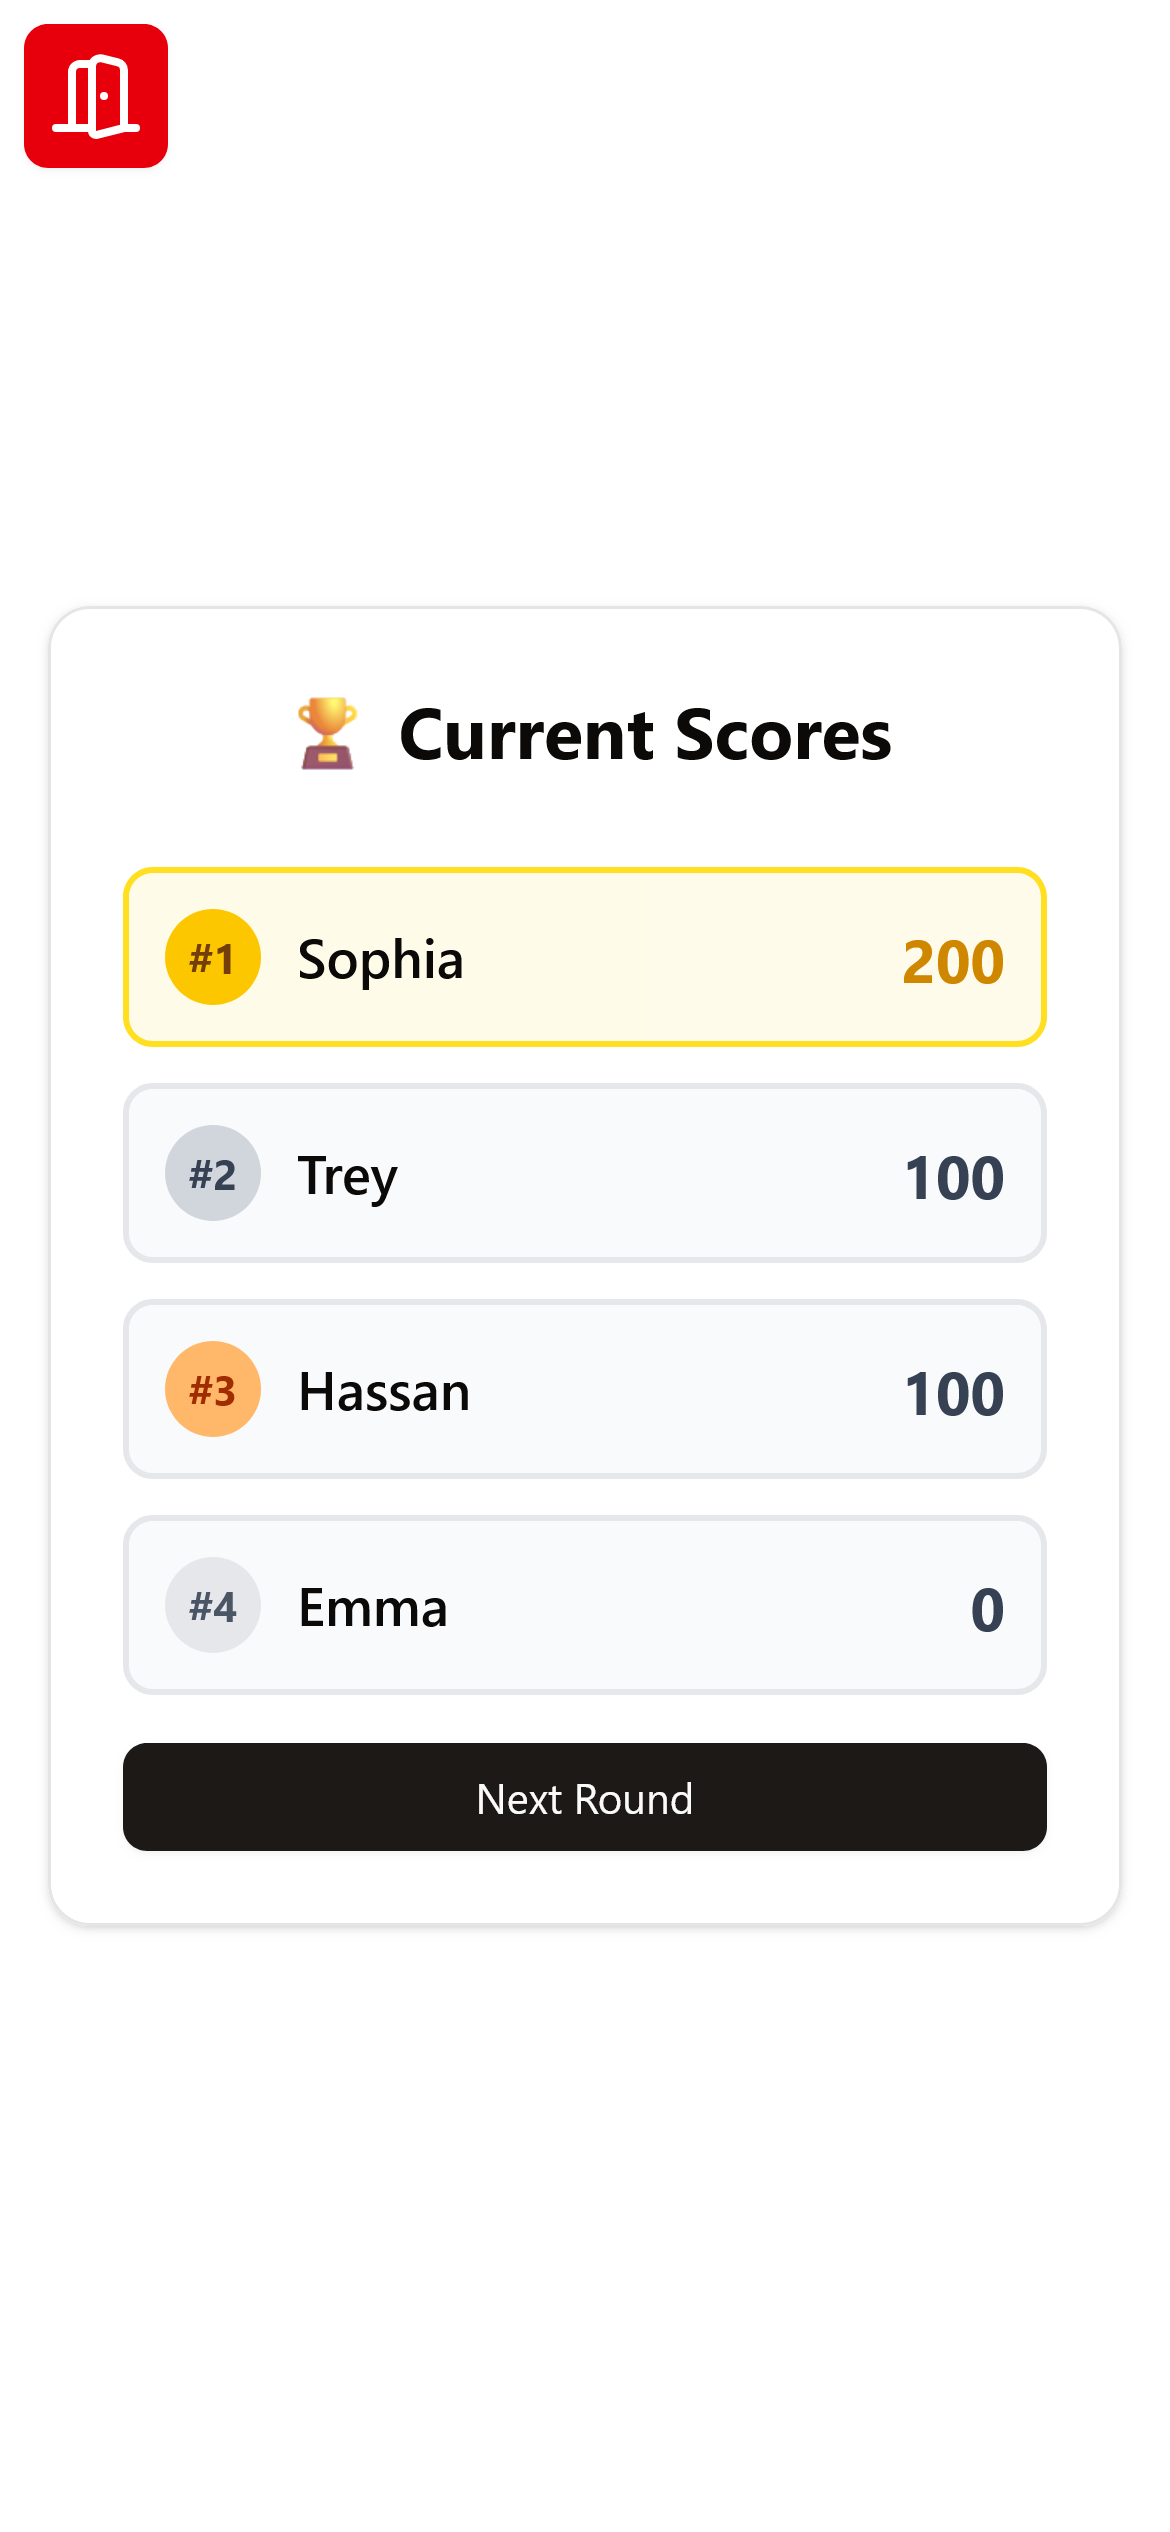Click the gold #1 rank badge
The width and height of the screenshot is (1170, 2532).
coord(212,958)
